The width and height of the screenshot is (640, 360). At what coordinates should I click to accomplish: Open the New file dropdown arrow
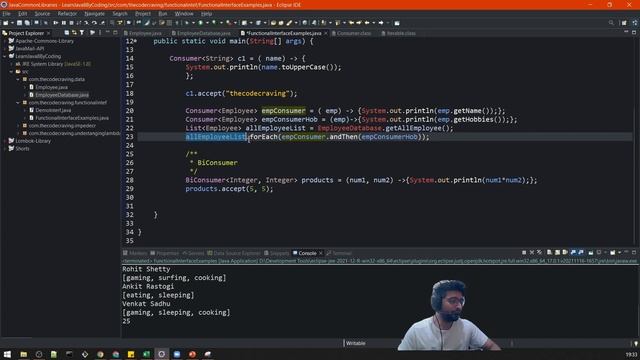12,23
